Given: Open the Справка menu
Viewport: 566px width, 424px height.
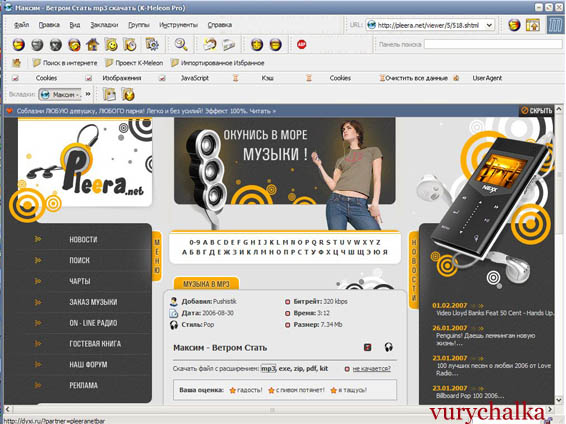Looking at the screenshot, I should pyautogui.click(x=220, y=25).
